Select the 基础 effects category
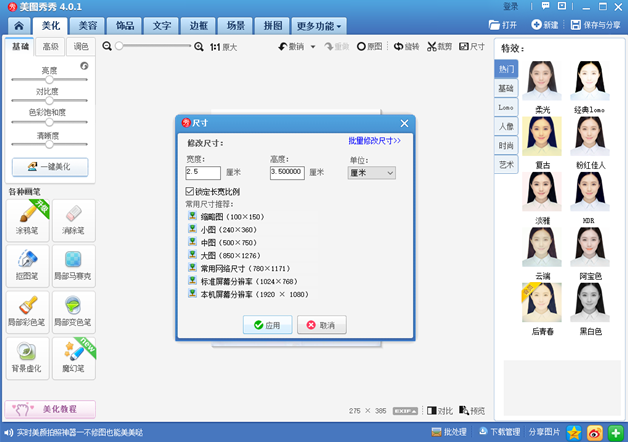 coord(506,88)
